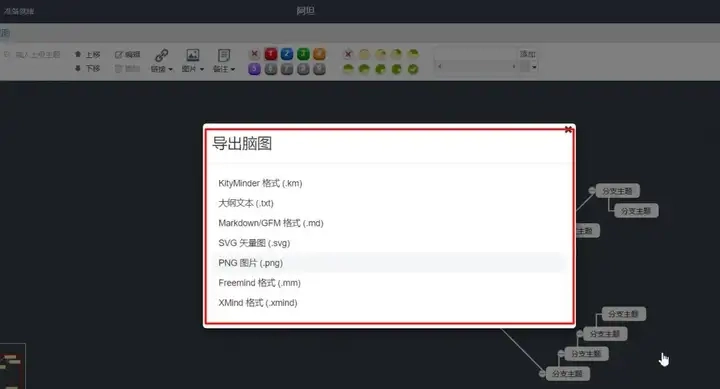Screen dimensions: 720x389
Task: Click 编辑 edit node button
Action: 127,54
